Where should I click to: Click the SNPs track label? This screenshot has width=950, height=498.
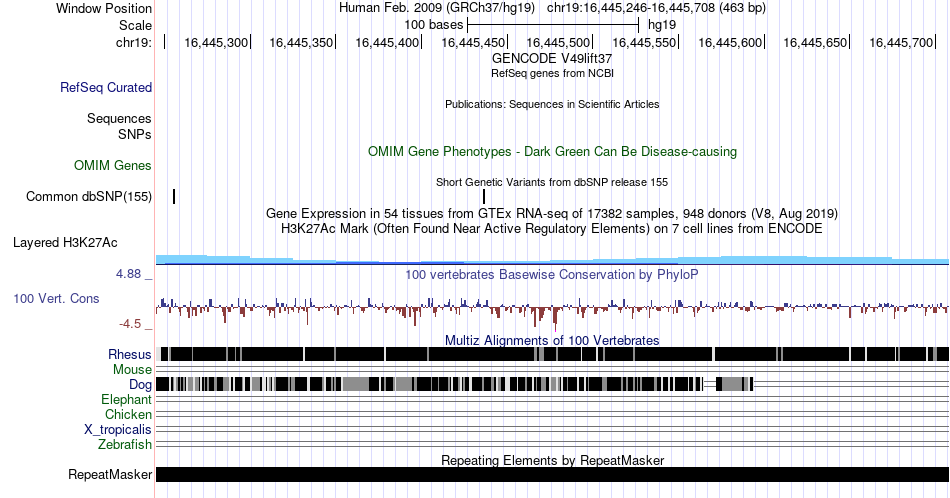135,134
